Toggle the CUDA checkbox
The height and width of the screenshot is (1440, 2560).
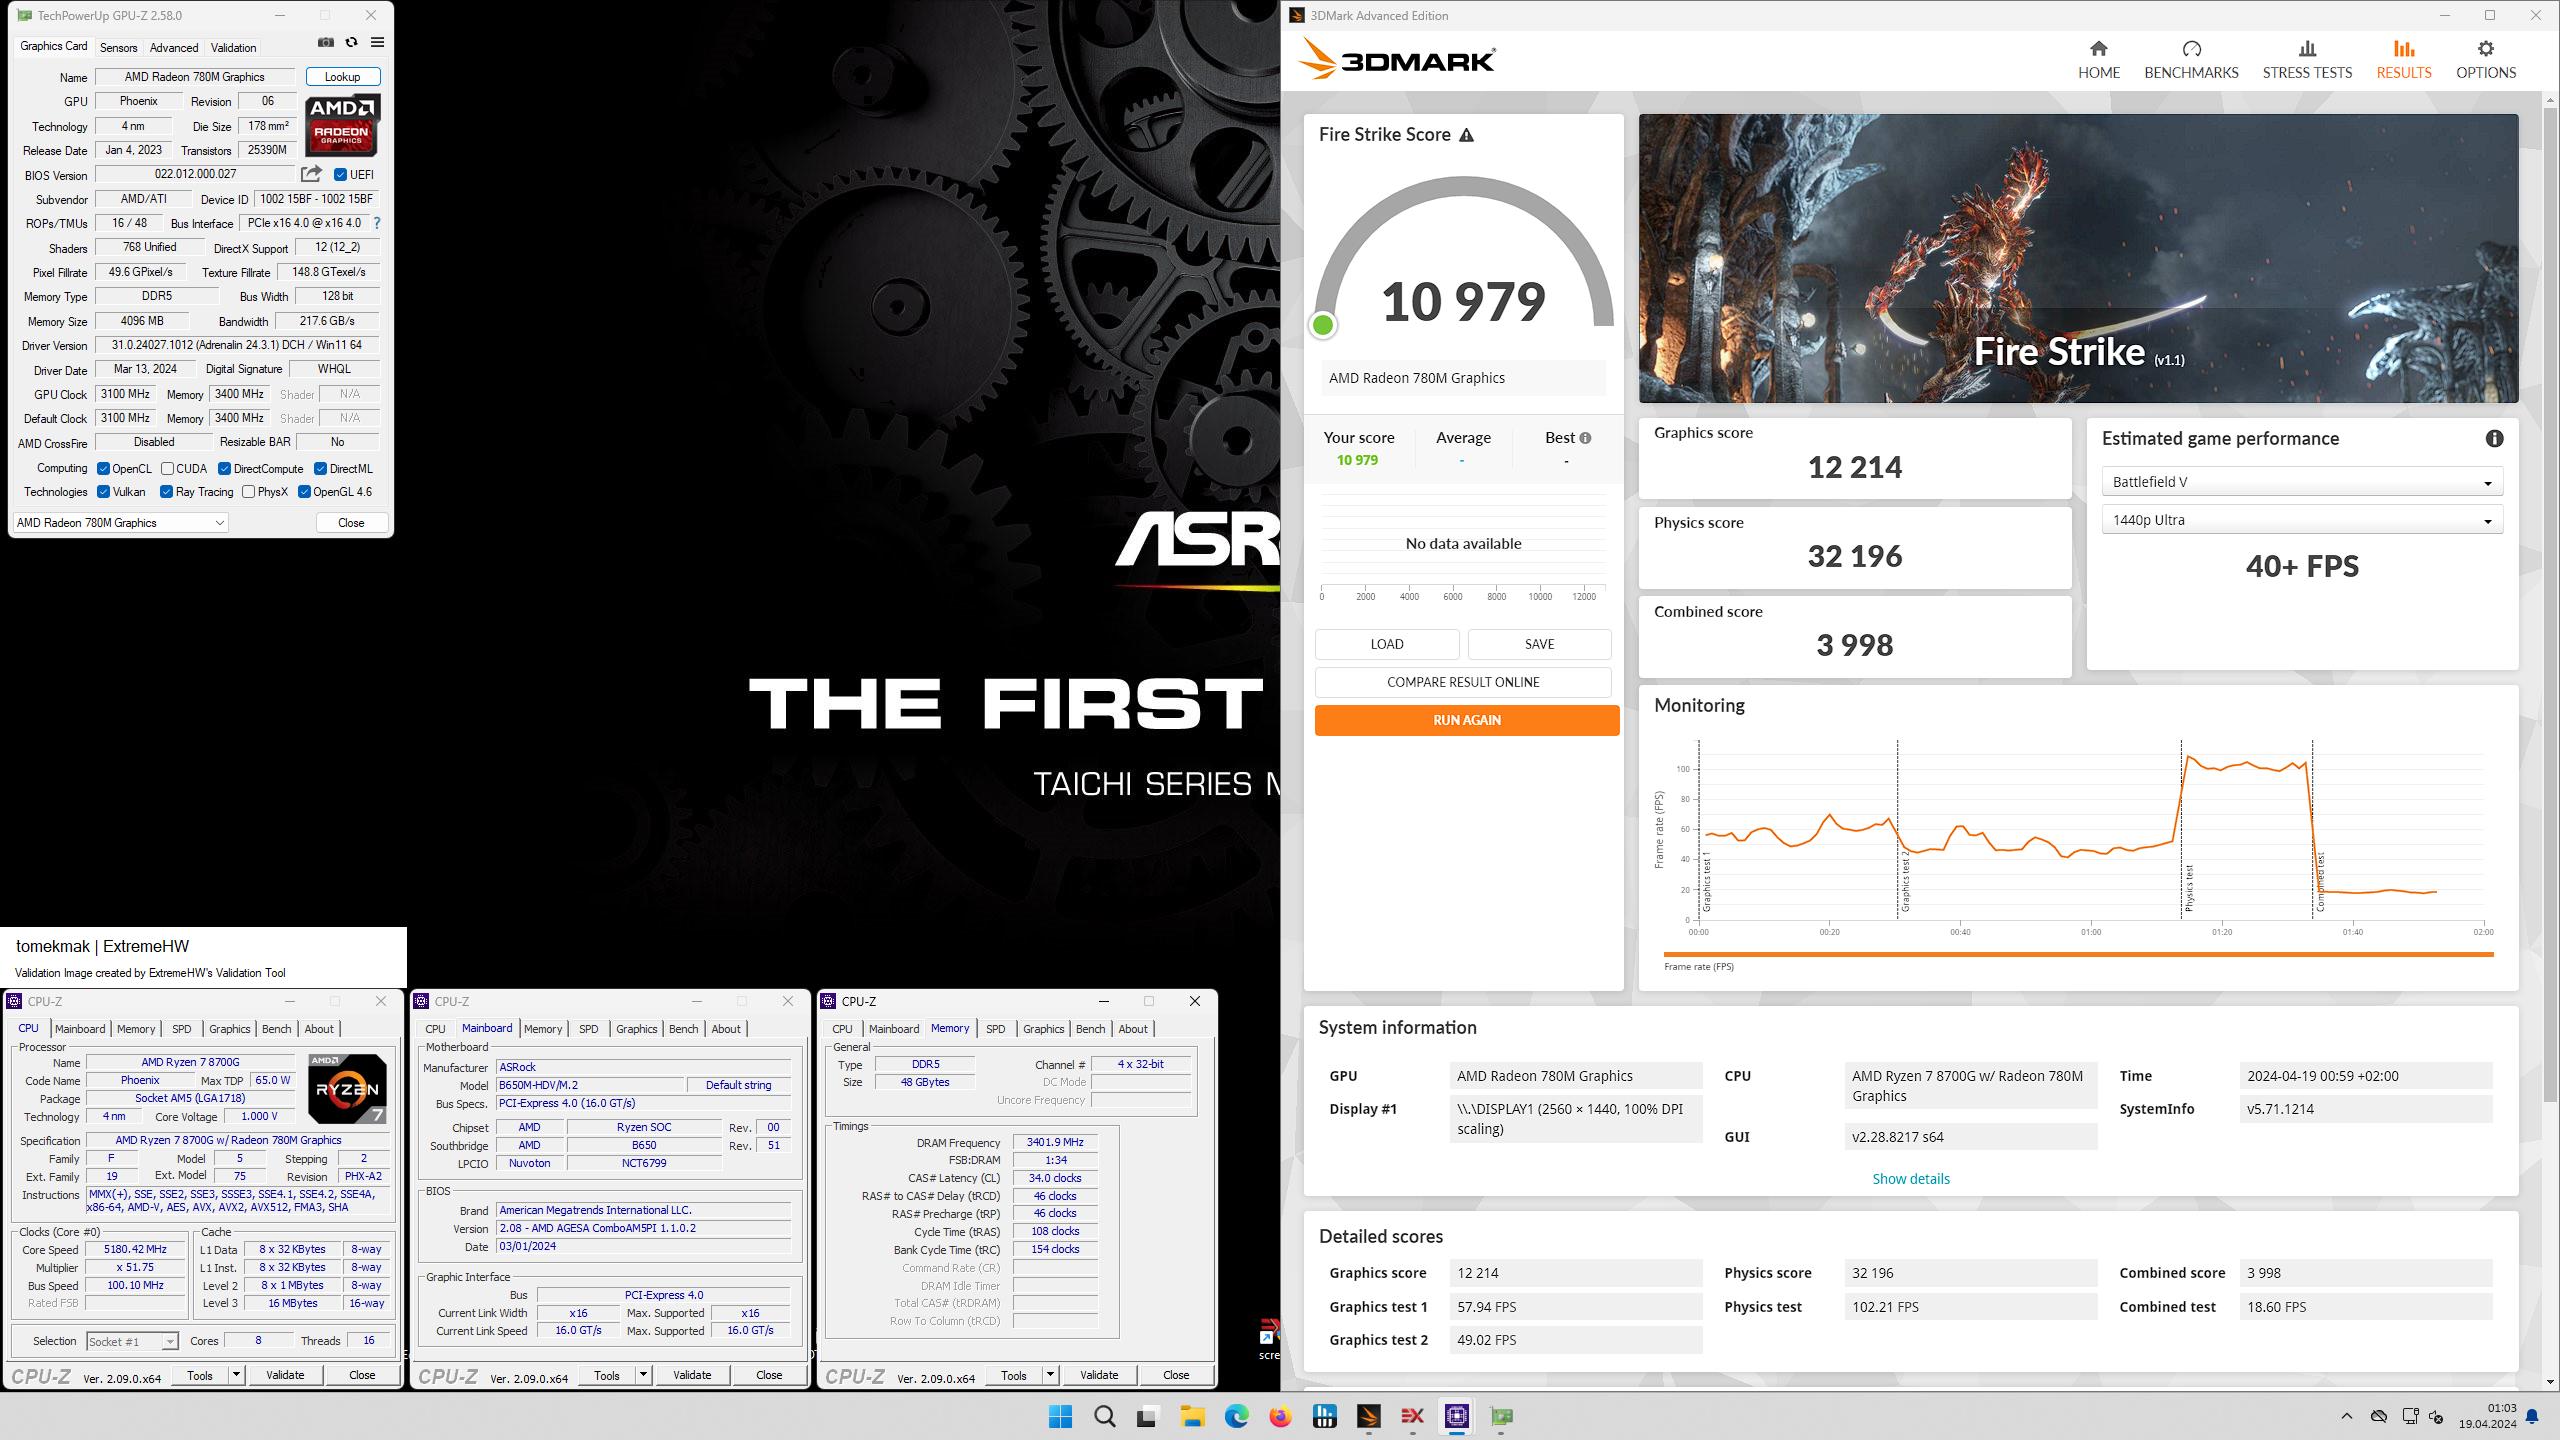[167, 468]
